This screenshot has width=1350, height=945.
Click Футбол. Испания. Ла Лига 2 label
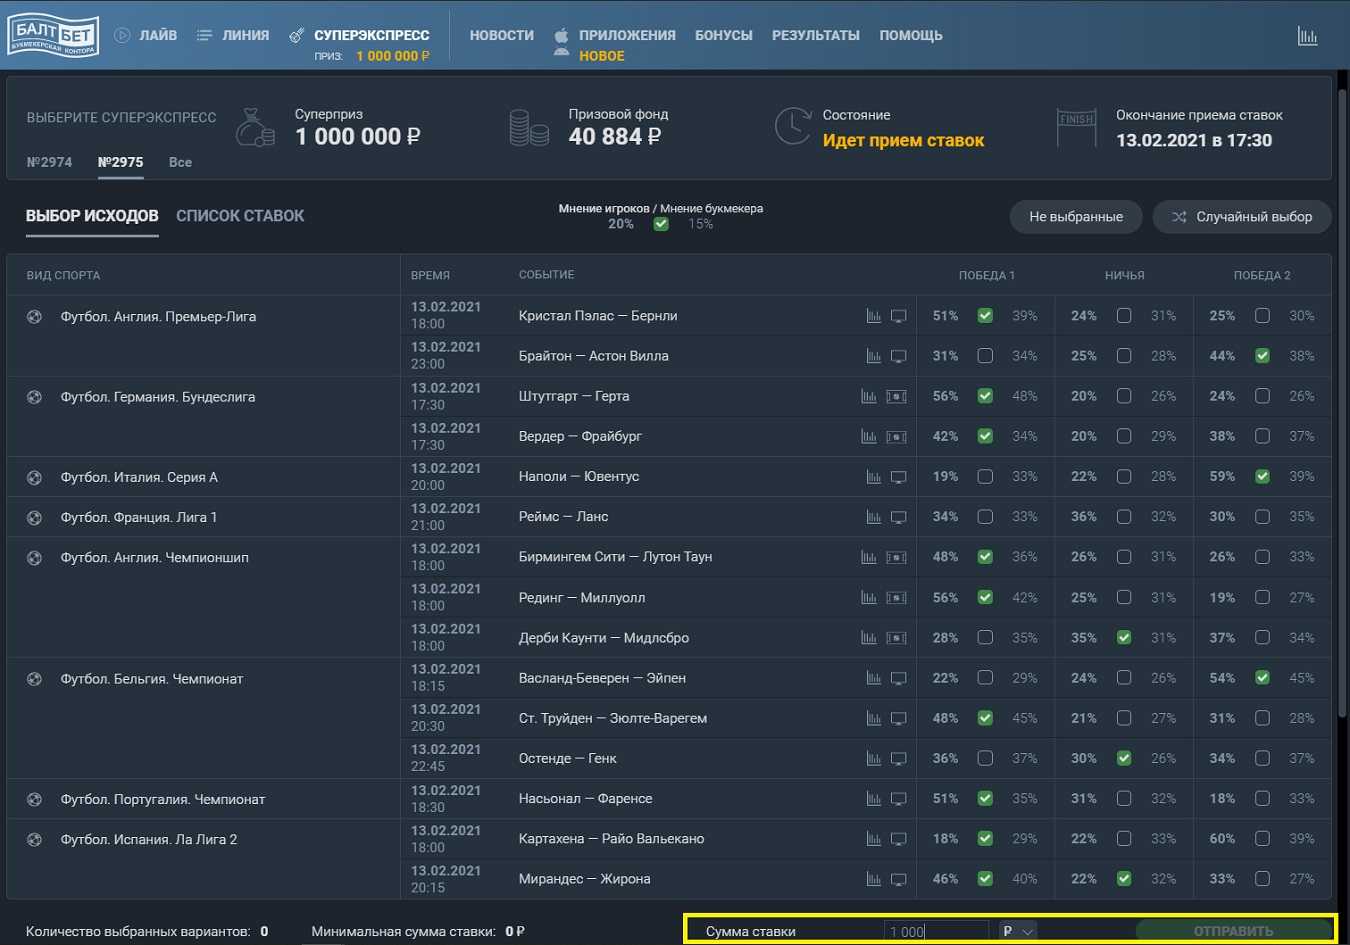[149, 840]
